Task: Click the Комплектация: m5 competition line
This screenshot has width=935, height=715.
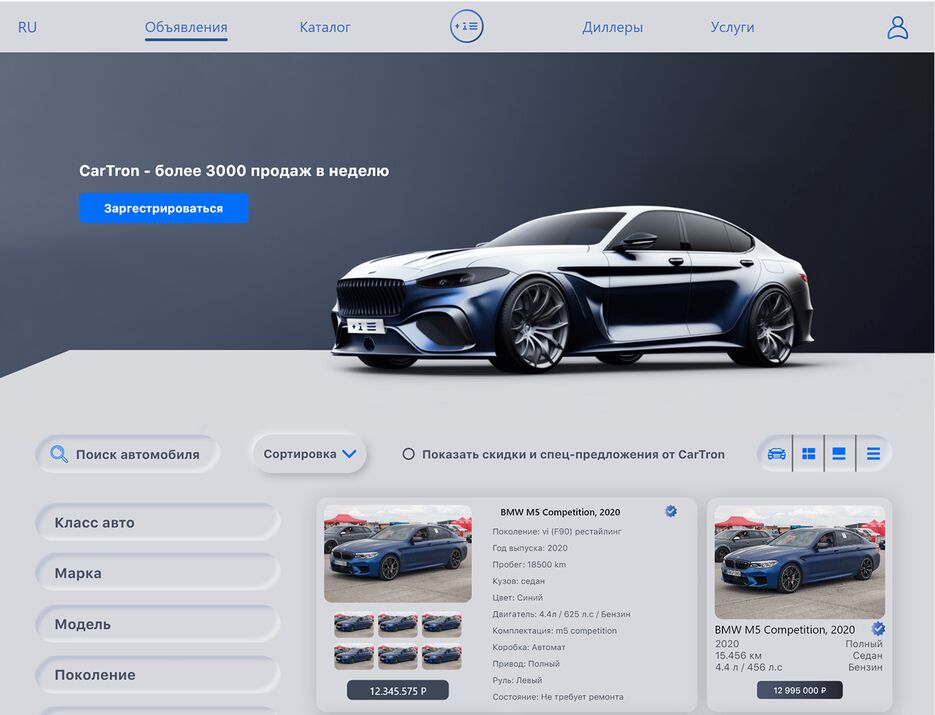Action: (555, 630)
